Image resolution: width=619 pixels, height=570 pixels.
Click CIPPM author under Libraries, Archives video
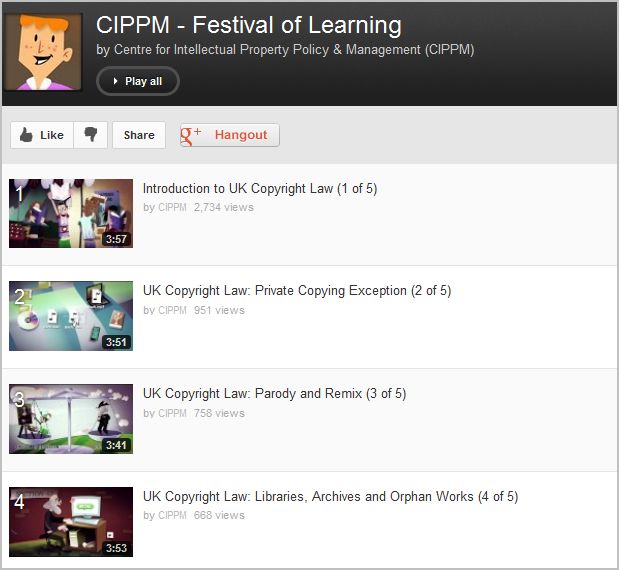(172, 515)
